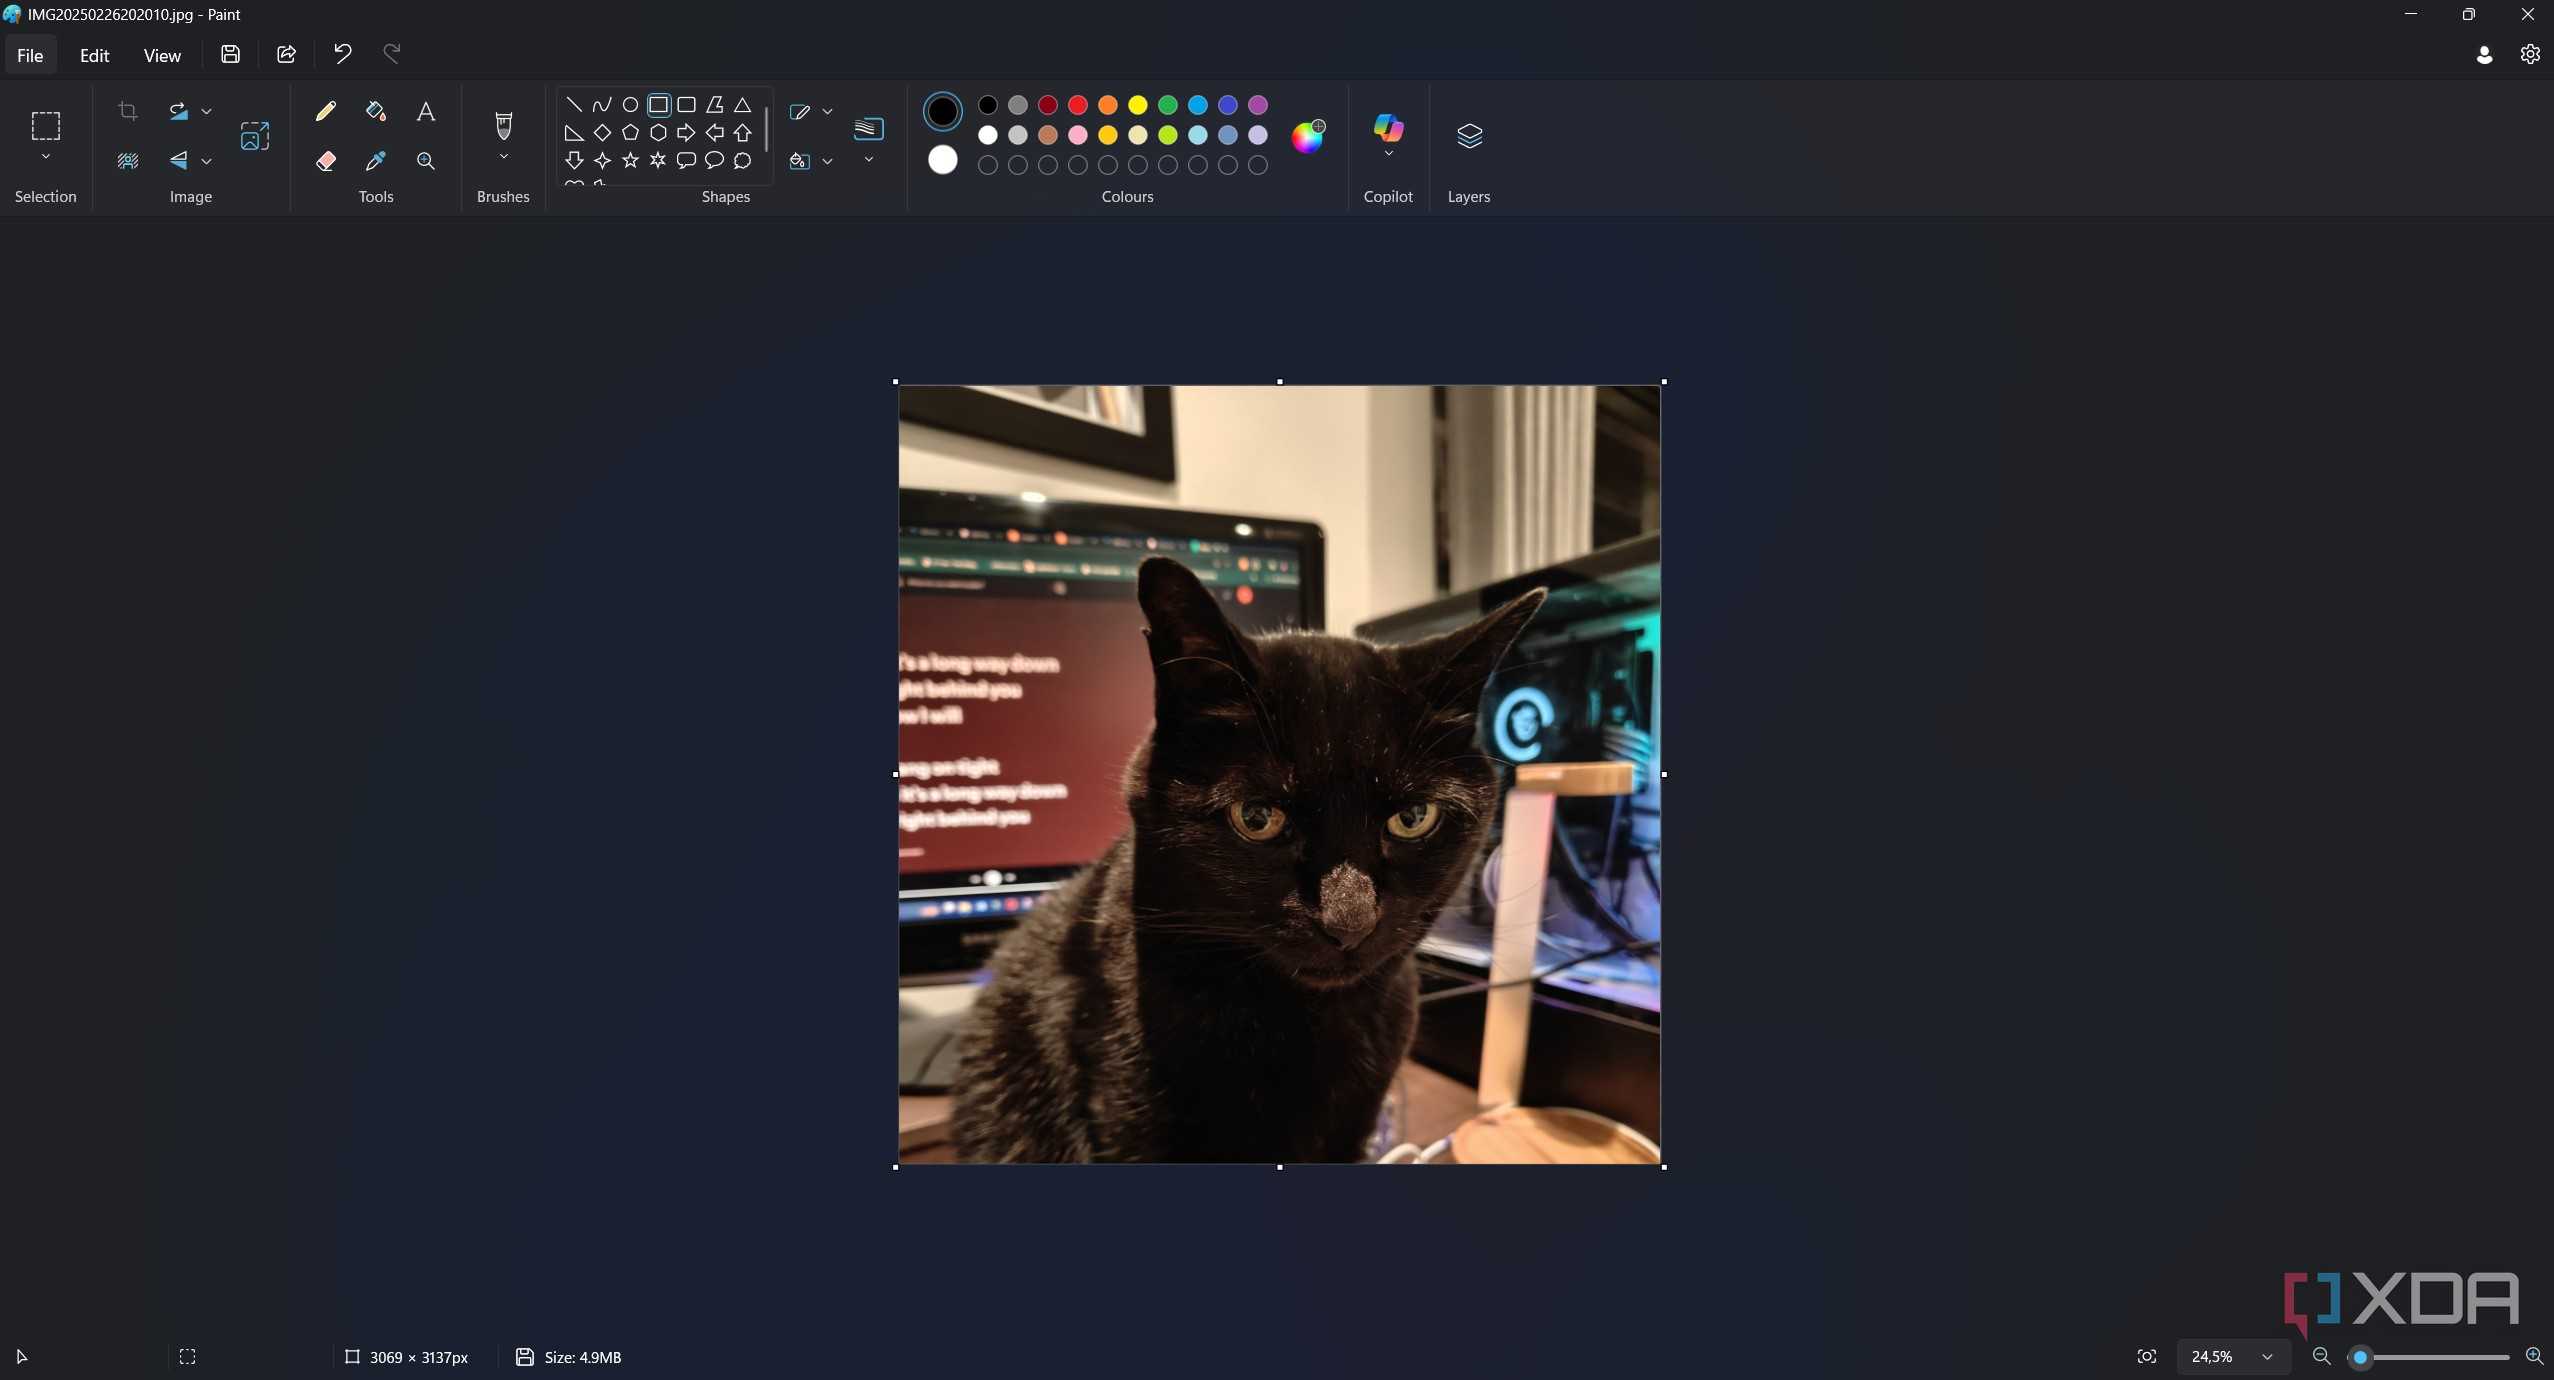2554x1380 pixels.
Task: Select the secondary white Colour 2 circle
Action: point(942,160)
